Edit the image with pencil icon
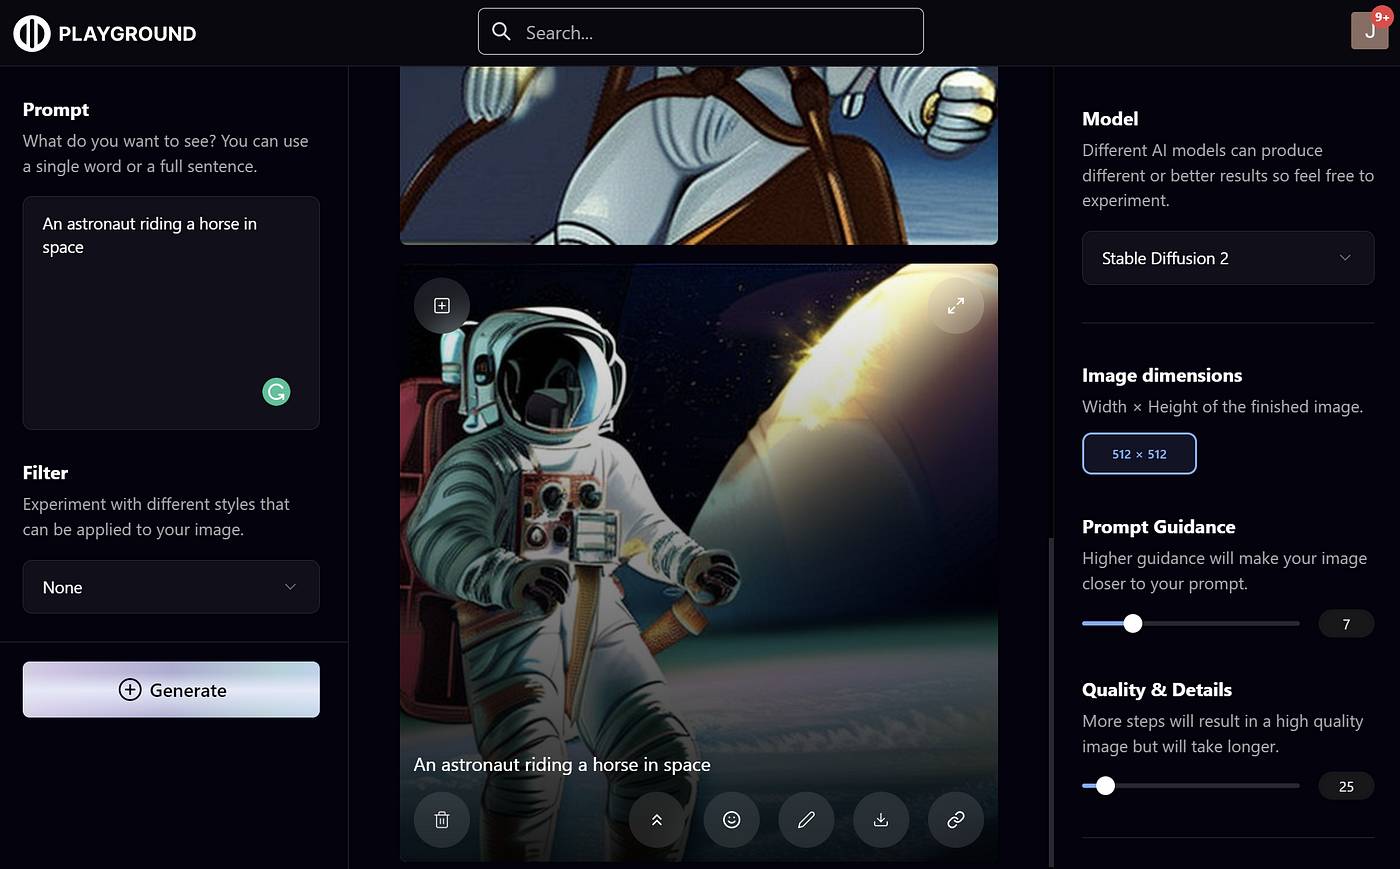Screen dimensions: 1400x869 click(x=806, y=820)
